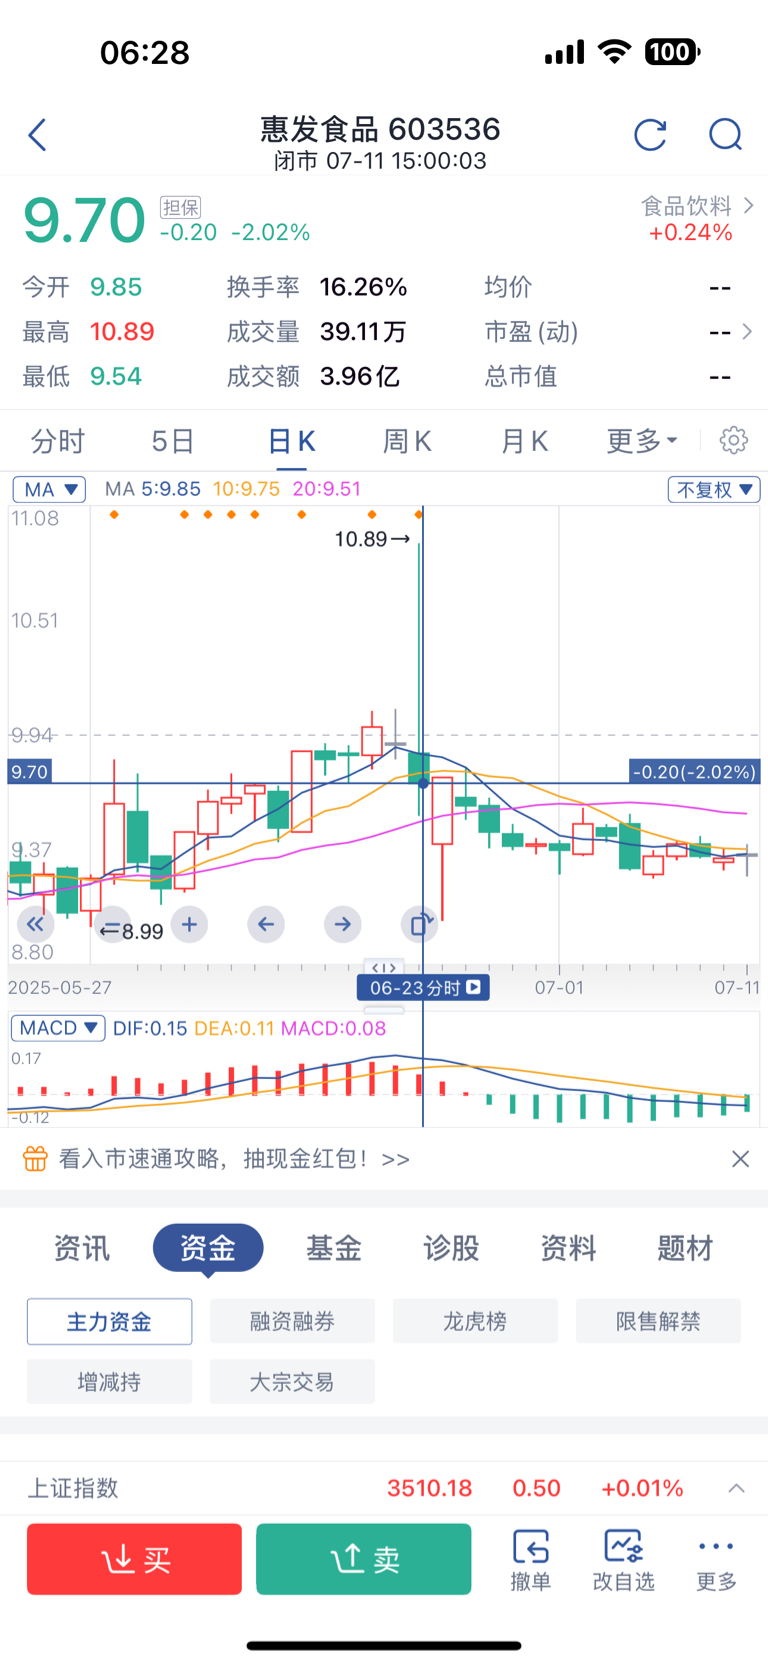This screenshot has width=768, height=1665.
Task: Tap the 9.70 price tag on chart
Action: click(29, 772)
